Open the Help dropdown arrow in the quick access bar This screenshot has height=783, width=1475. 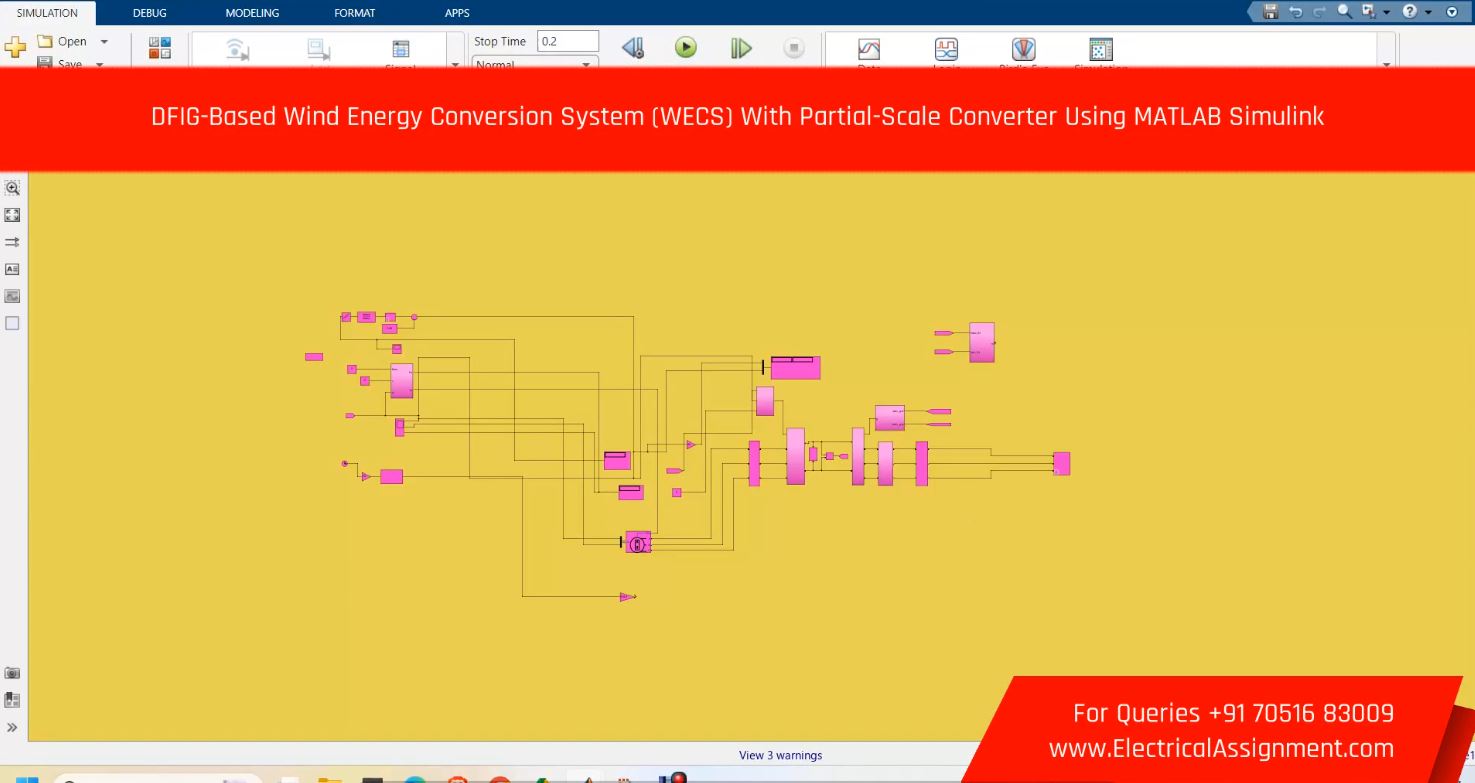(1428, 12)
